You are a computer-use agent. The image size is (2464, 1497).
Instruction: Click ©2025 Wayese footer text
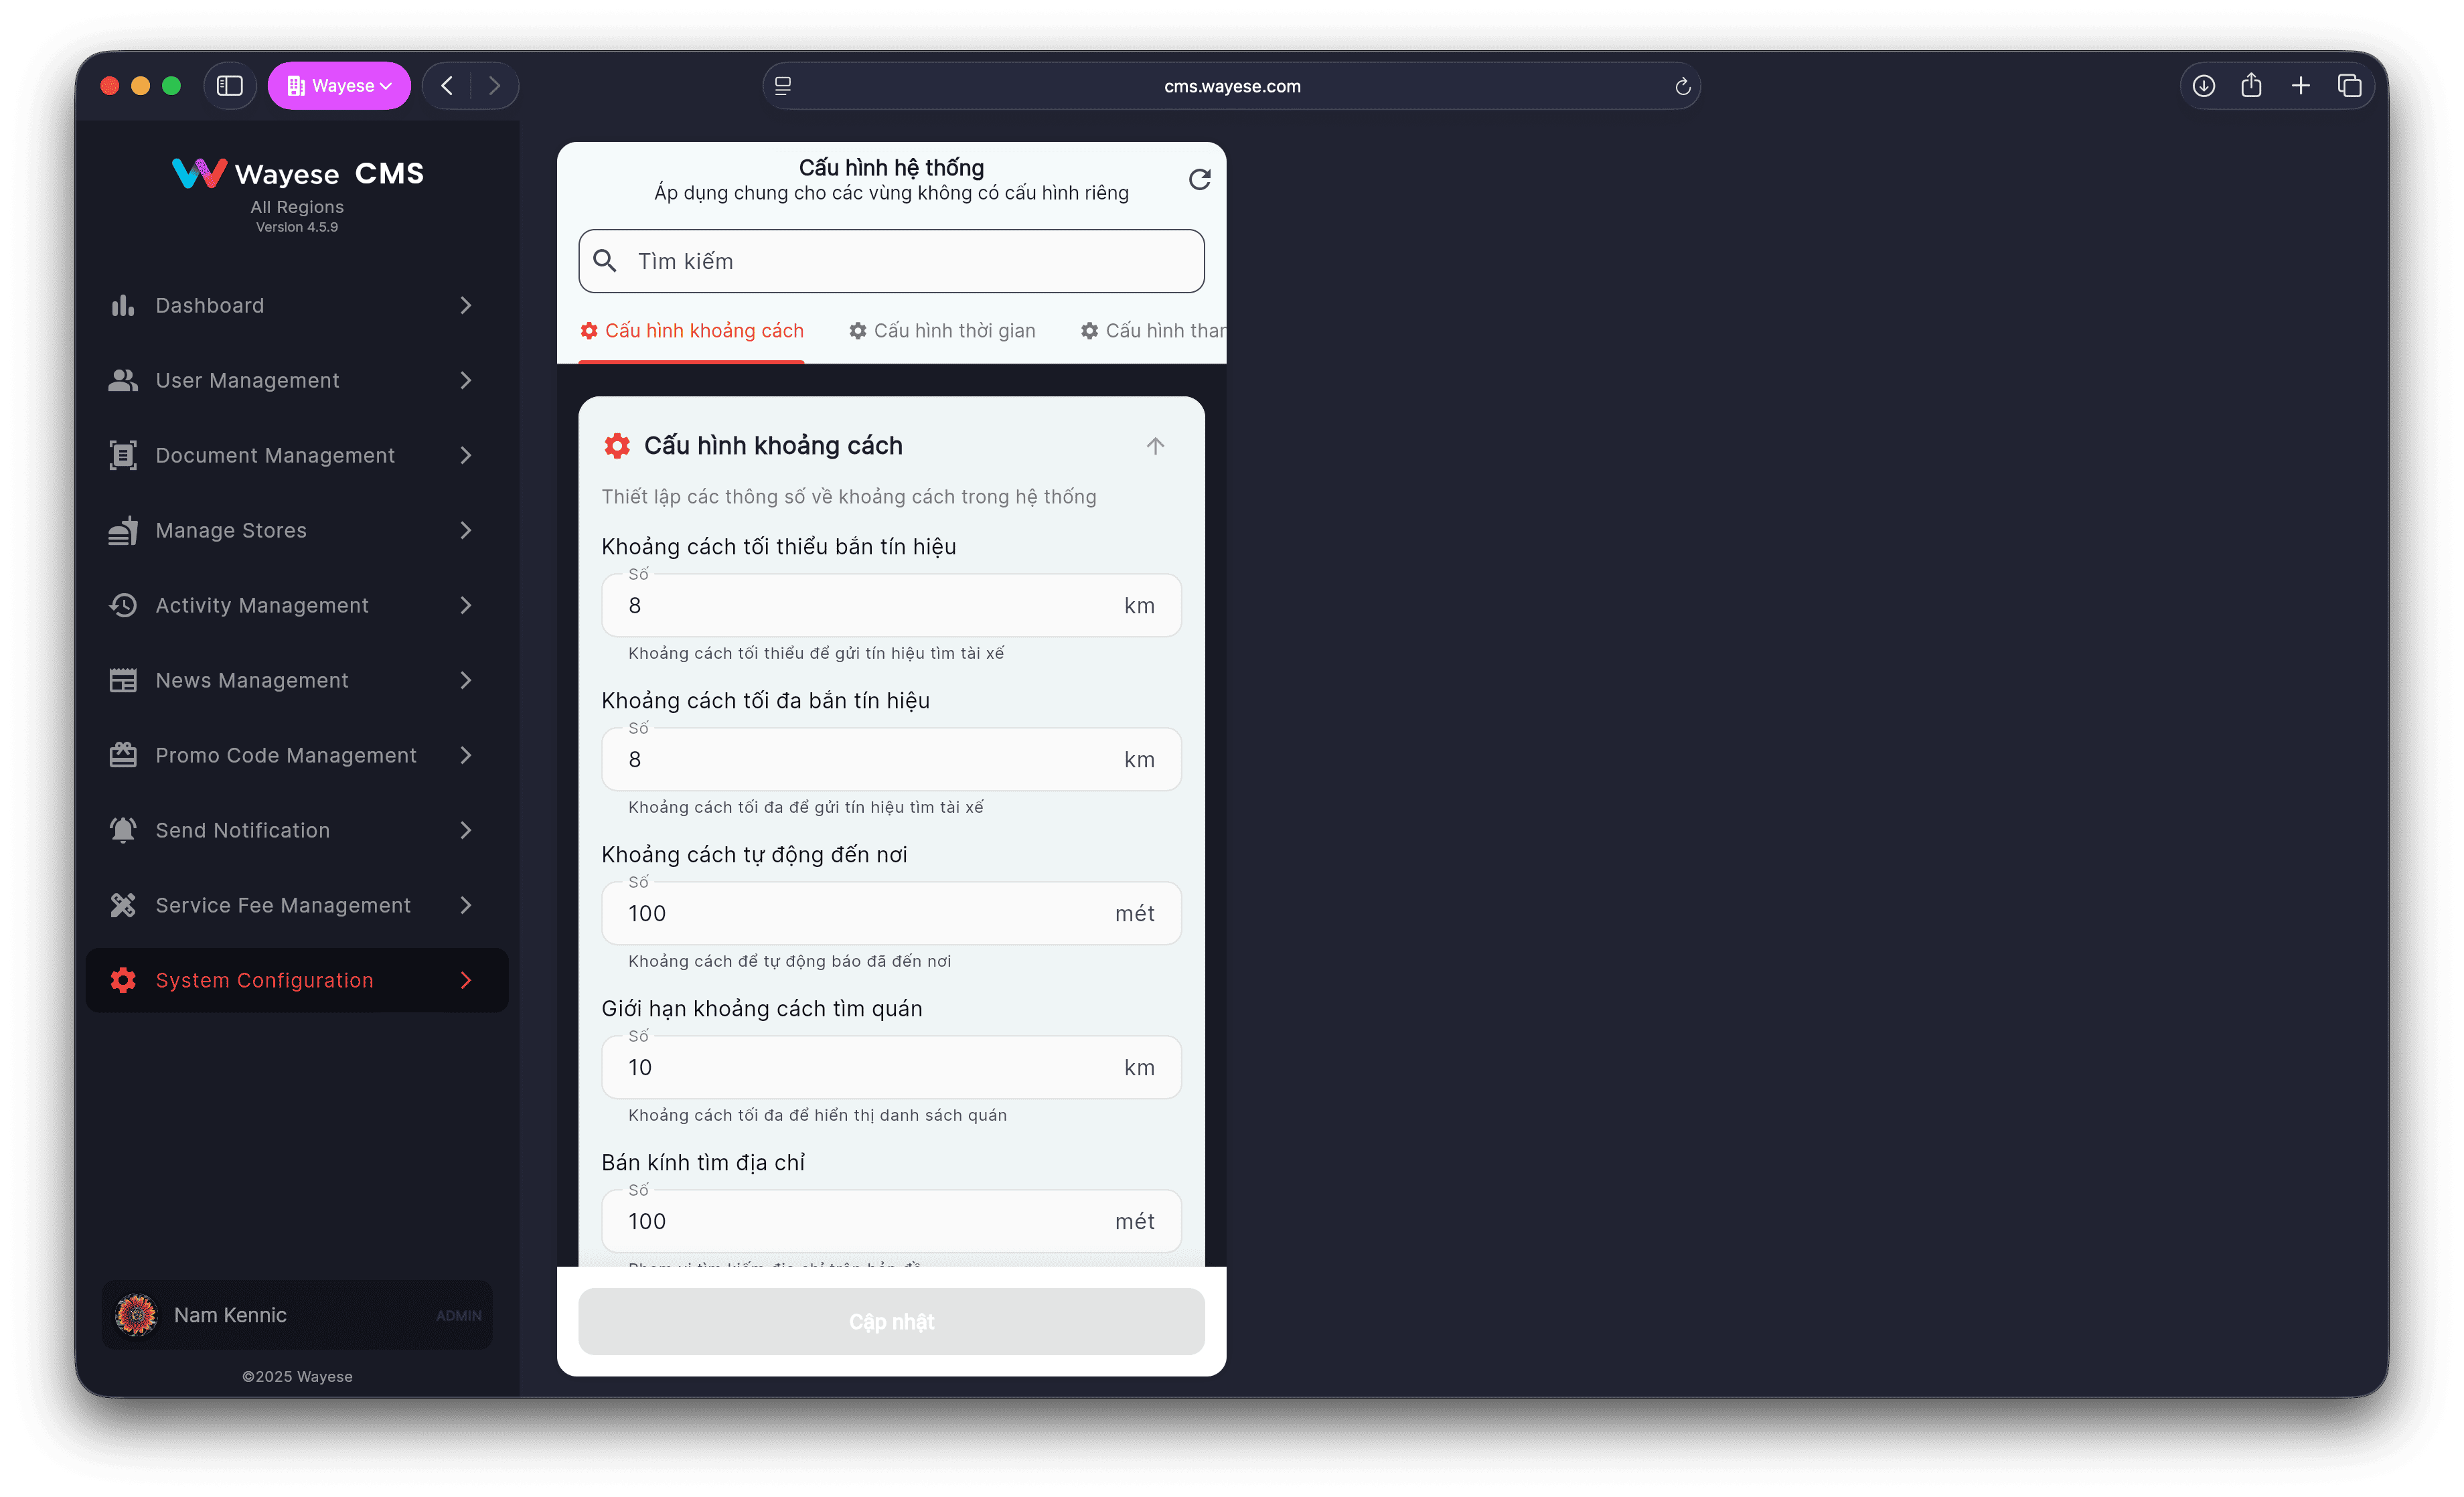pyautogui.click(x=297, y=1377)
